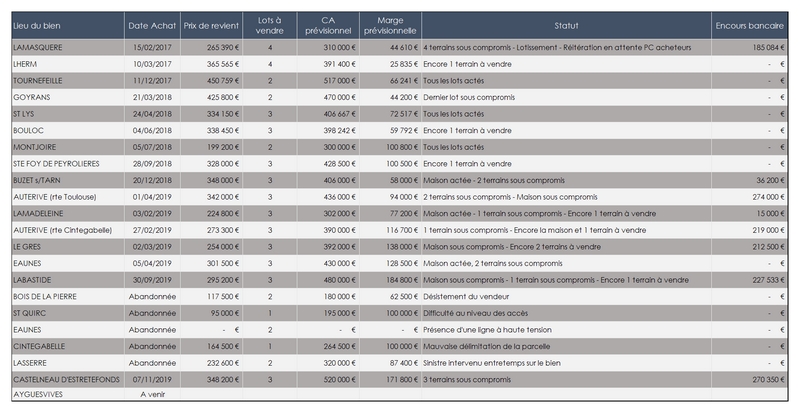
Task: Select the STE FOY DE PEYROLIERES cell
Action: click(x=68, y=164)
